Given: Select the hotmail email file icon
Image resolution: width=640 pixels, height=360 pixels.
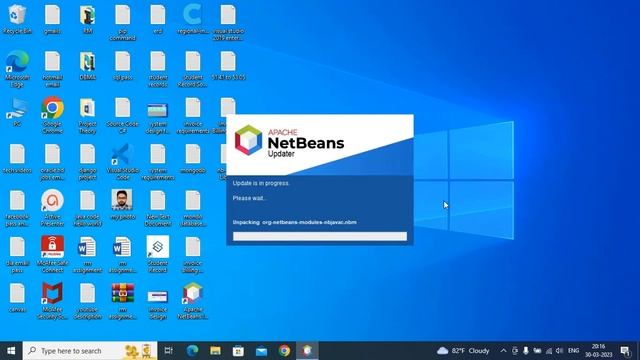Looking at the screenshot, I should tap(52, 69).
